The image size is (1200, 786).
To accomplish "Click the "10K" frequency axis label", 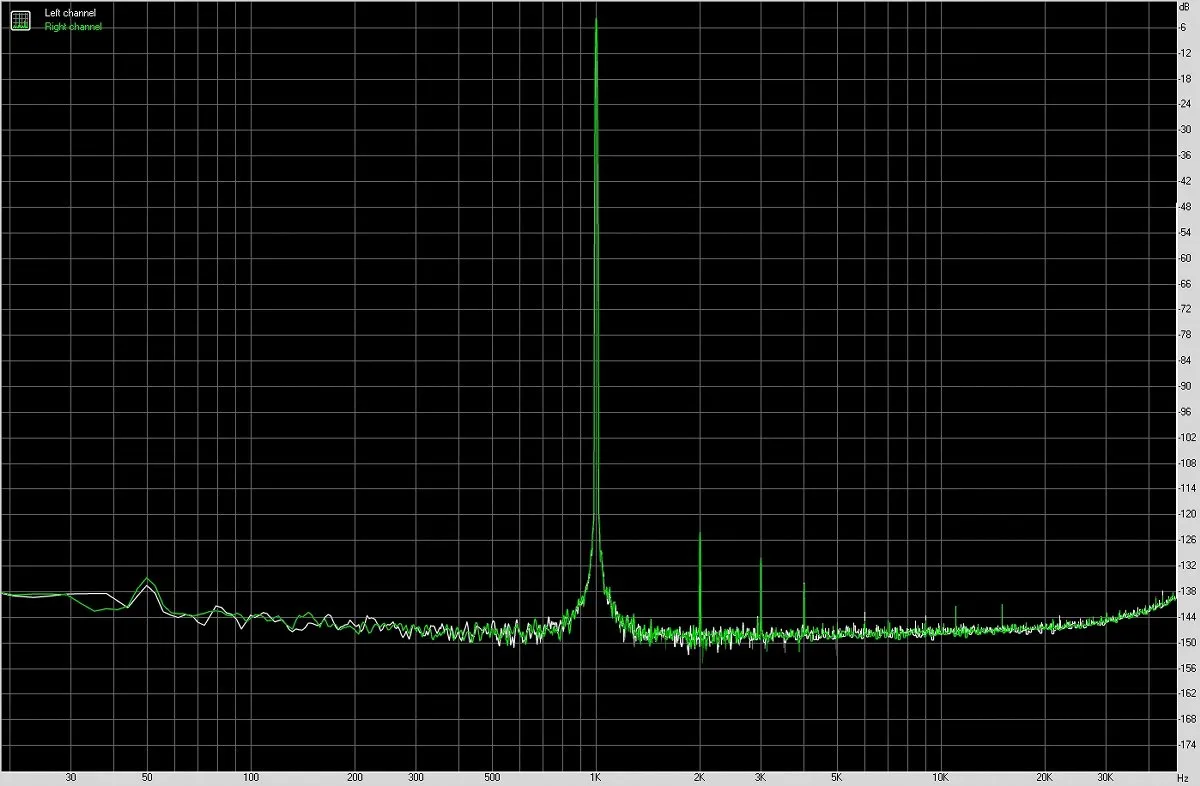I will 941,776.
